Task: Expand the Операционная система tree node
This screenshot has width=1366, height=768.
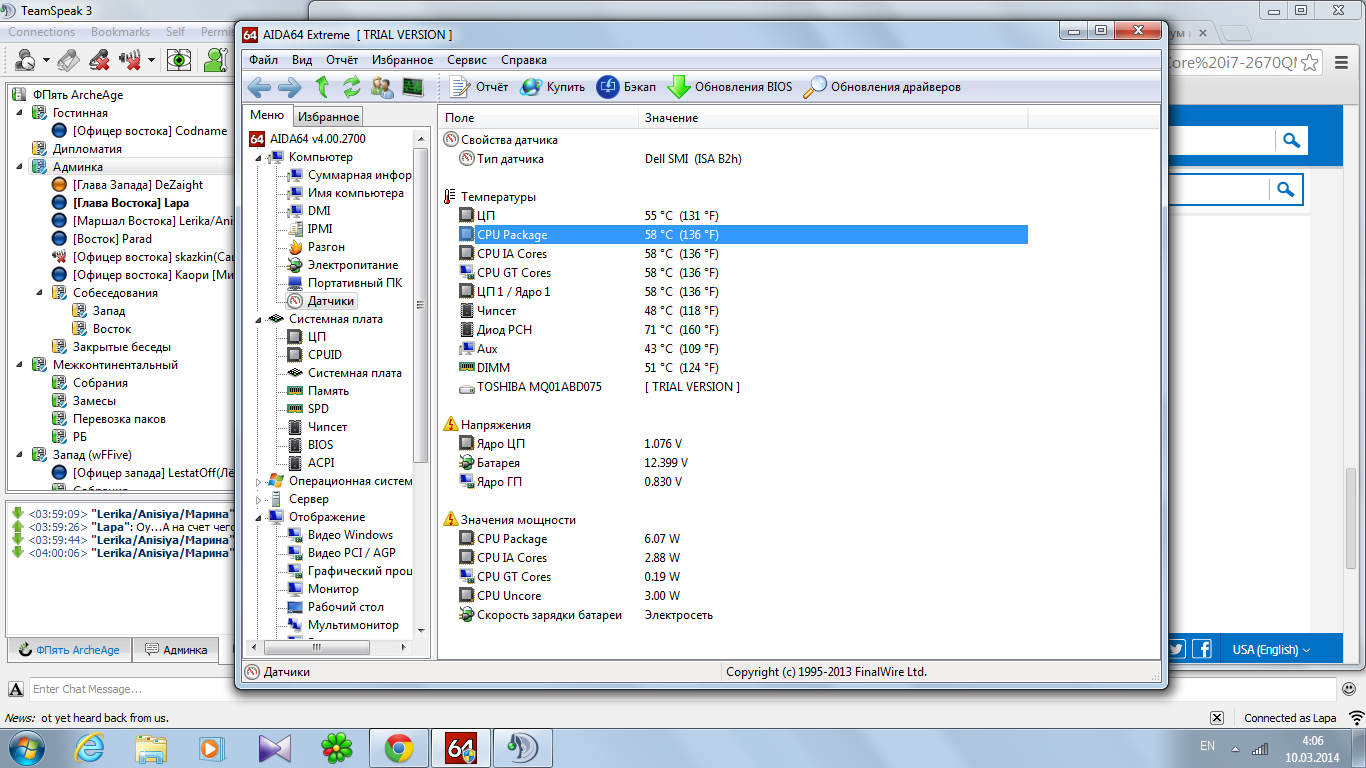Action: (259, 481)
